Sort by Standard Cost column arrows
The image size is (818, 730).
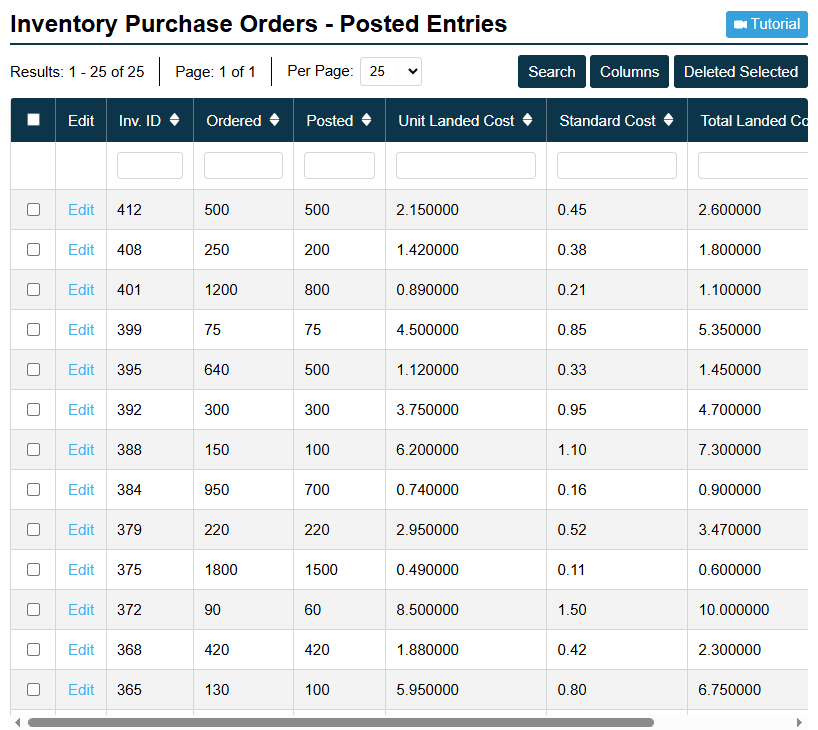point(668,120)
